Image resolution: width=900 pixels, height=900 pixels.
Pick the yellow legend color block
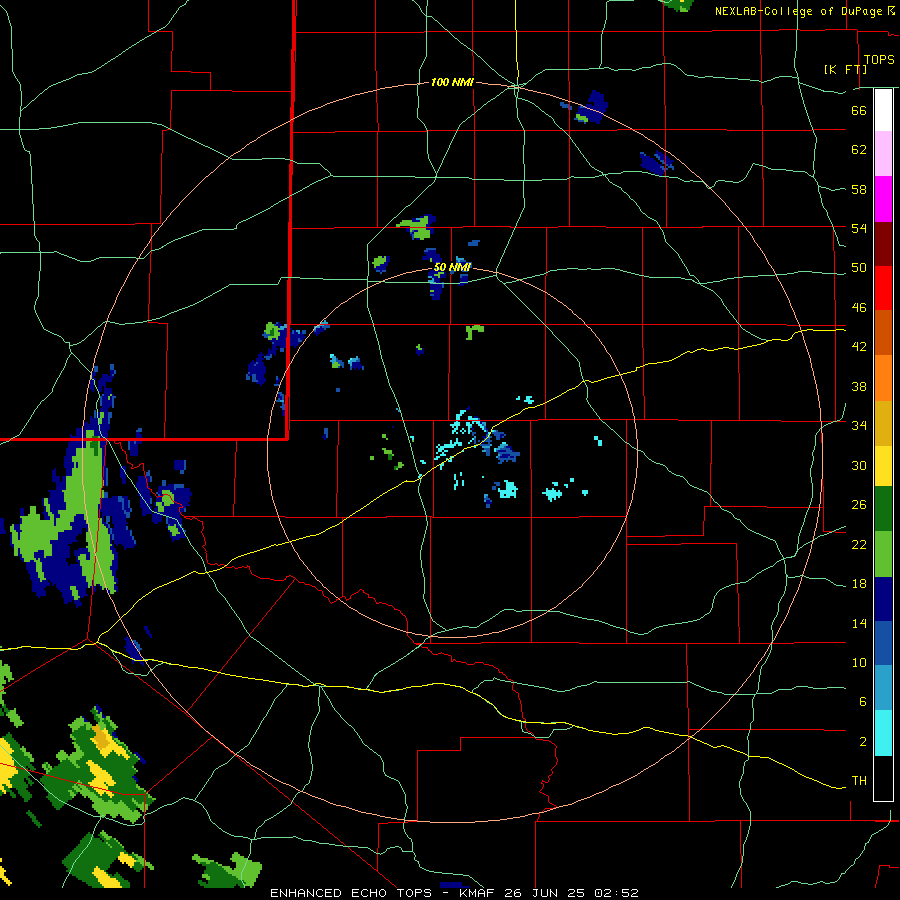883,467
